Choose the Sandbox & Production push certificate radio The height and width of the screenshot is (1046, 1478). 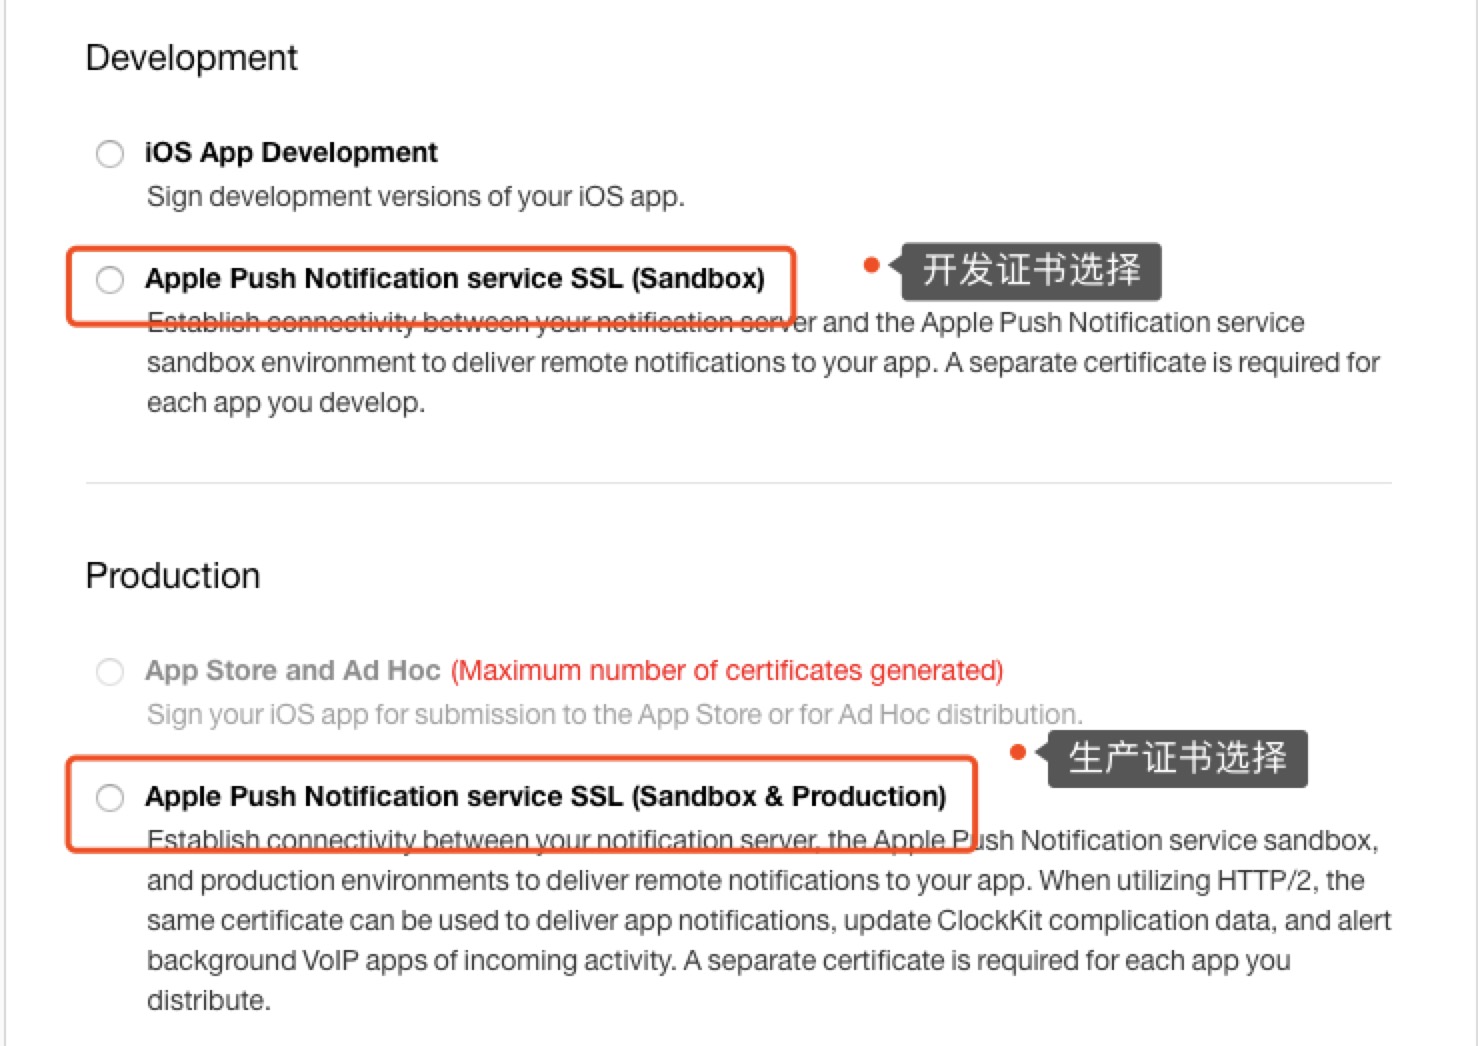(110, 797)
